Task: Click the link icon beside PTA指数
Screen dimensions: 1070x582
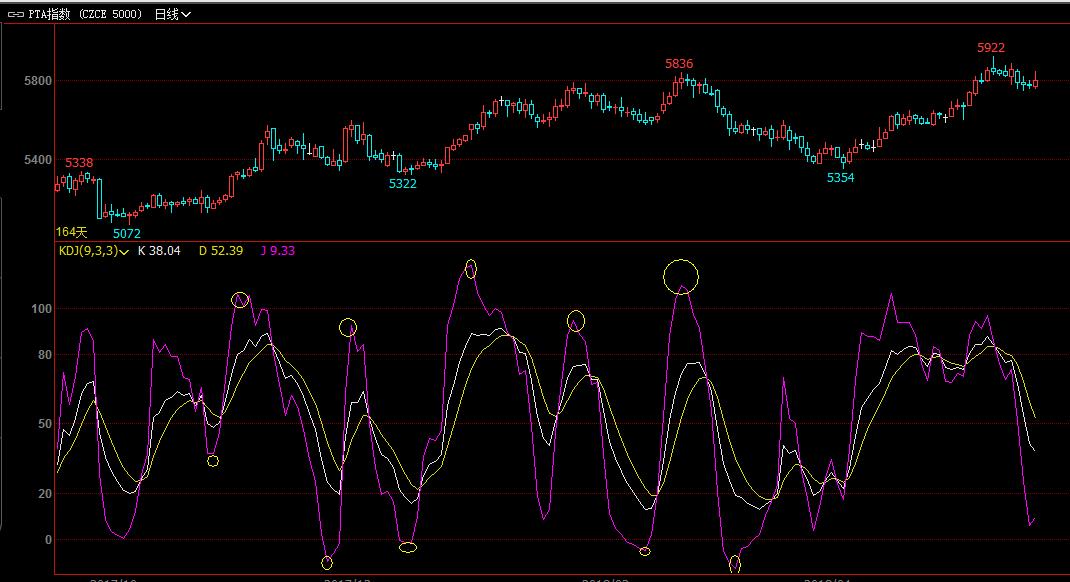Action: point(14,14)
